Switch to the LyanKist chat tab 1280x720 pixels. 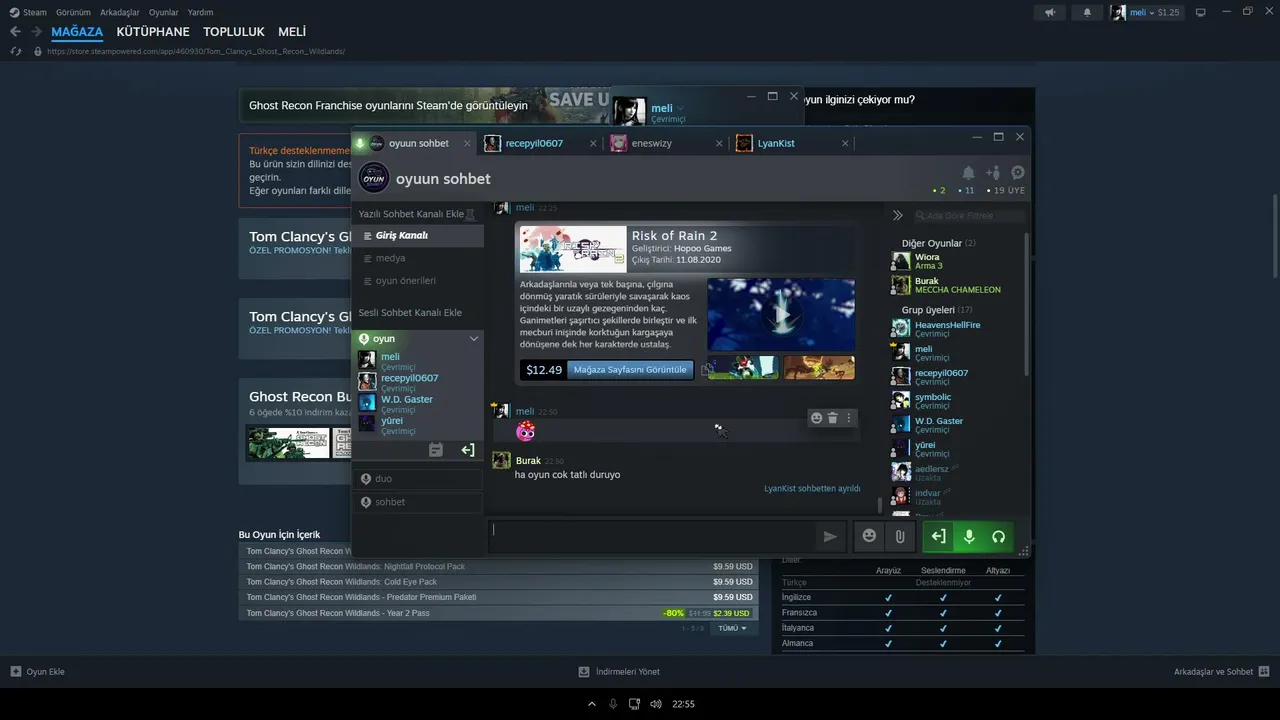776,143
